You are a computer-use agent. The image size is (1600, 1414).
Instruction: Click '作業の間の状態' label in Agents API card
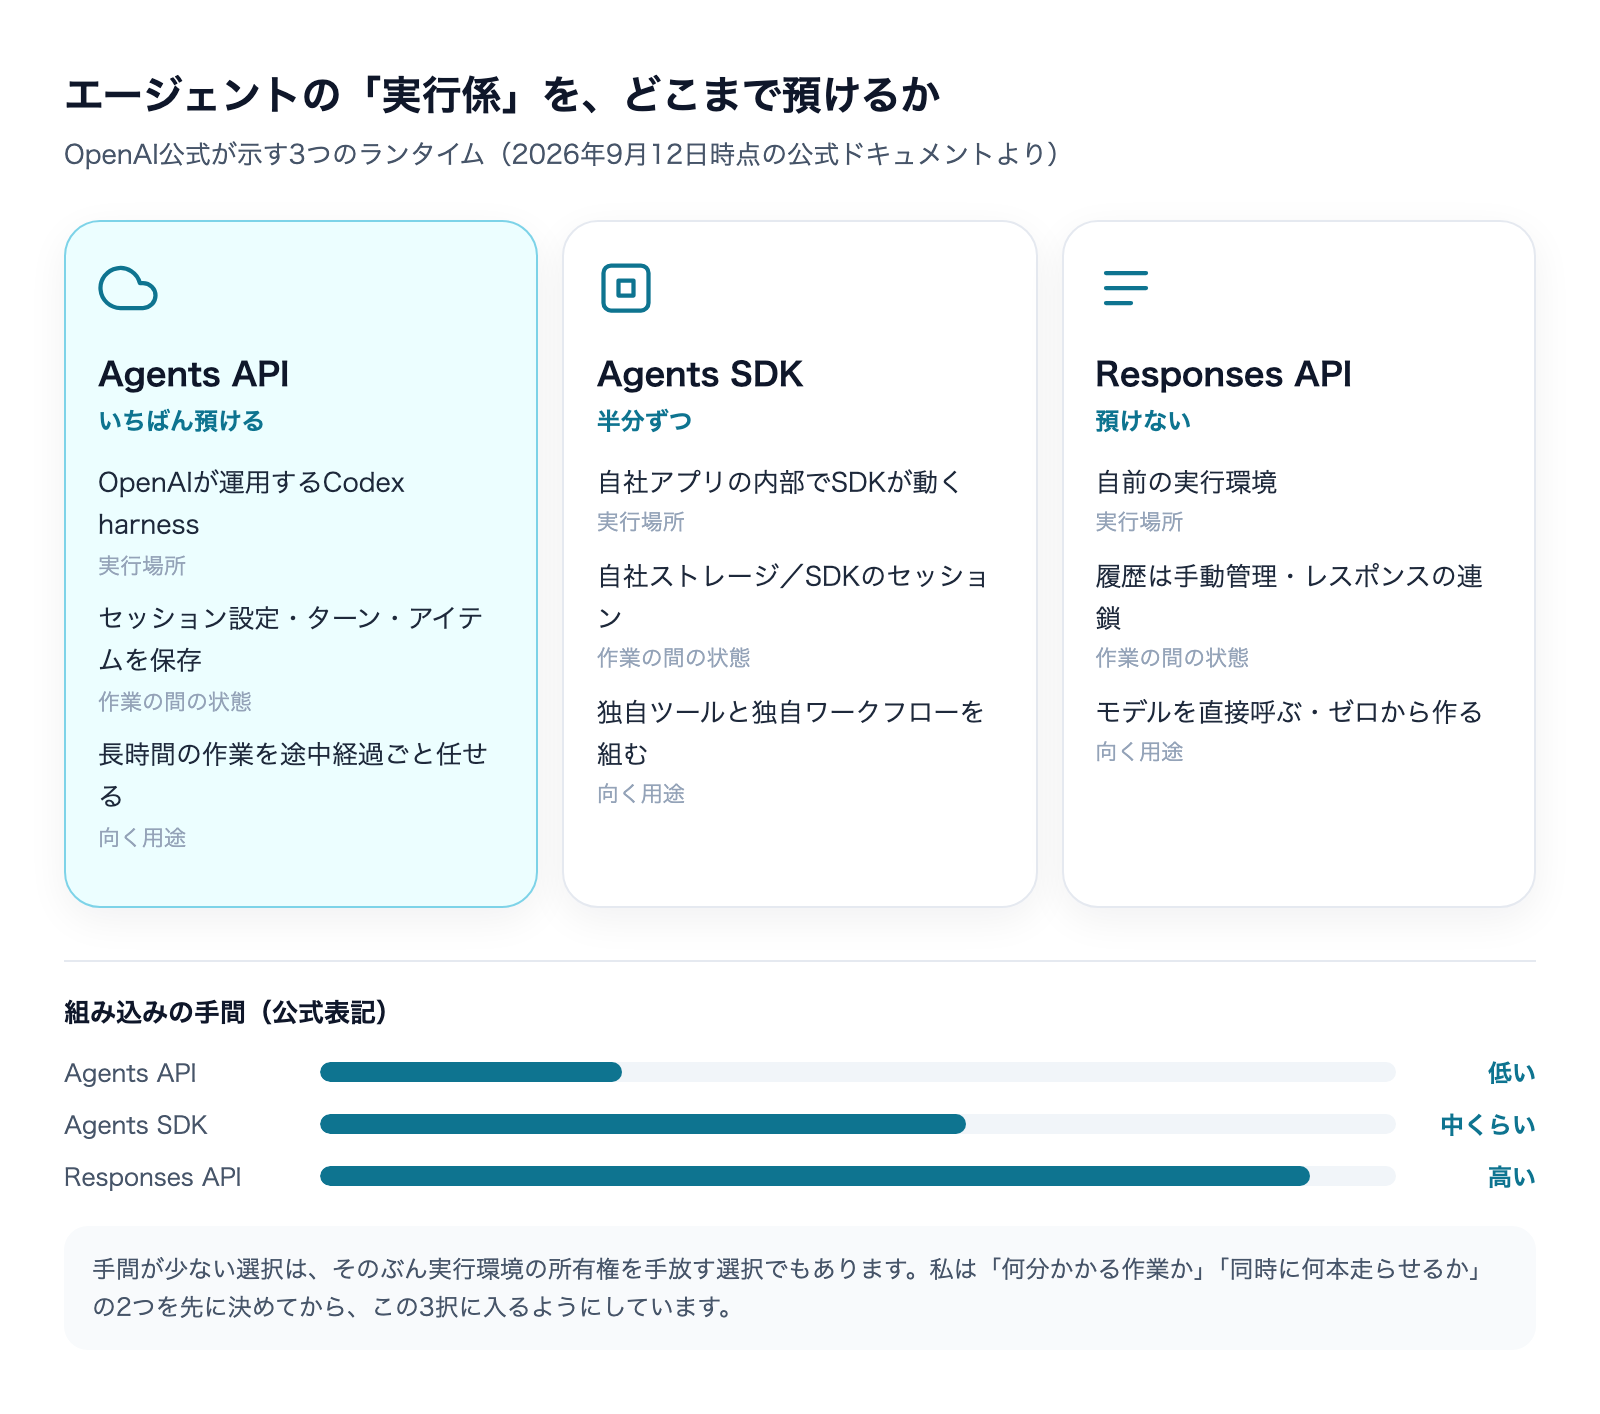point(174,702)
